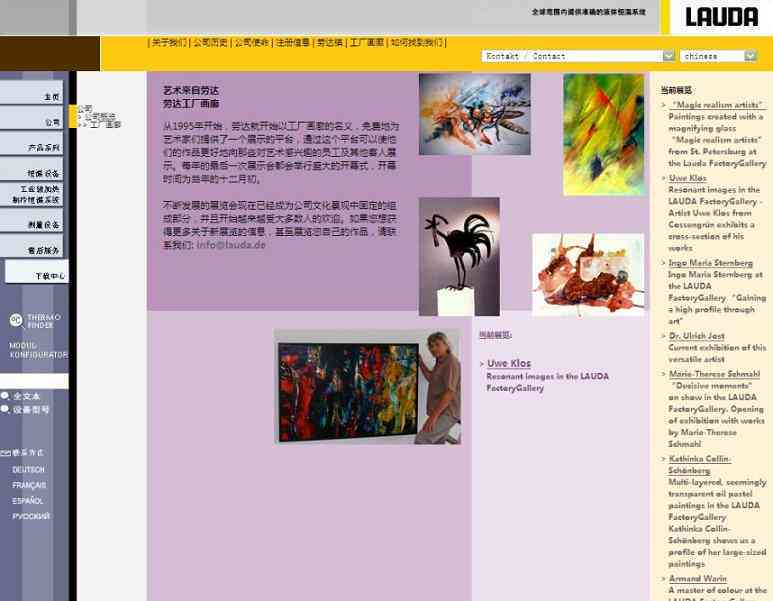Open 恒温设备 sidebar item
Screen dimensions: 773x601
[32, 170]
